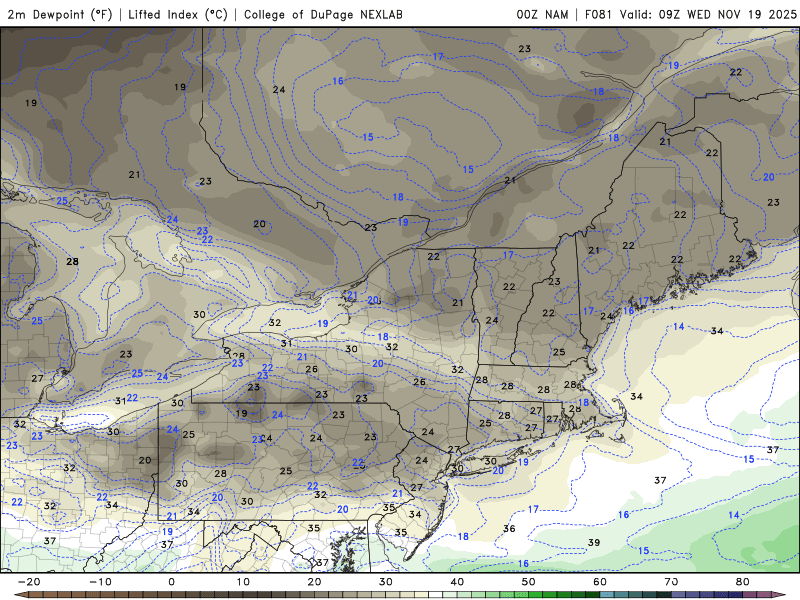Screen dimensions: 800x600
Task: Click the left arrow end of color bar
Action: pos(21,595)
